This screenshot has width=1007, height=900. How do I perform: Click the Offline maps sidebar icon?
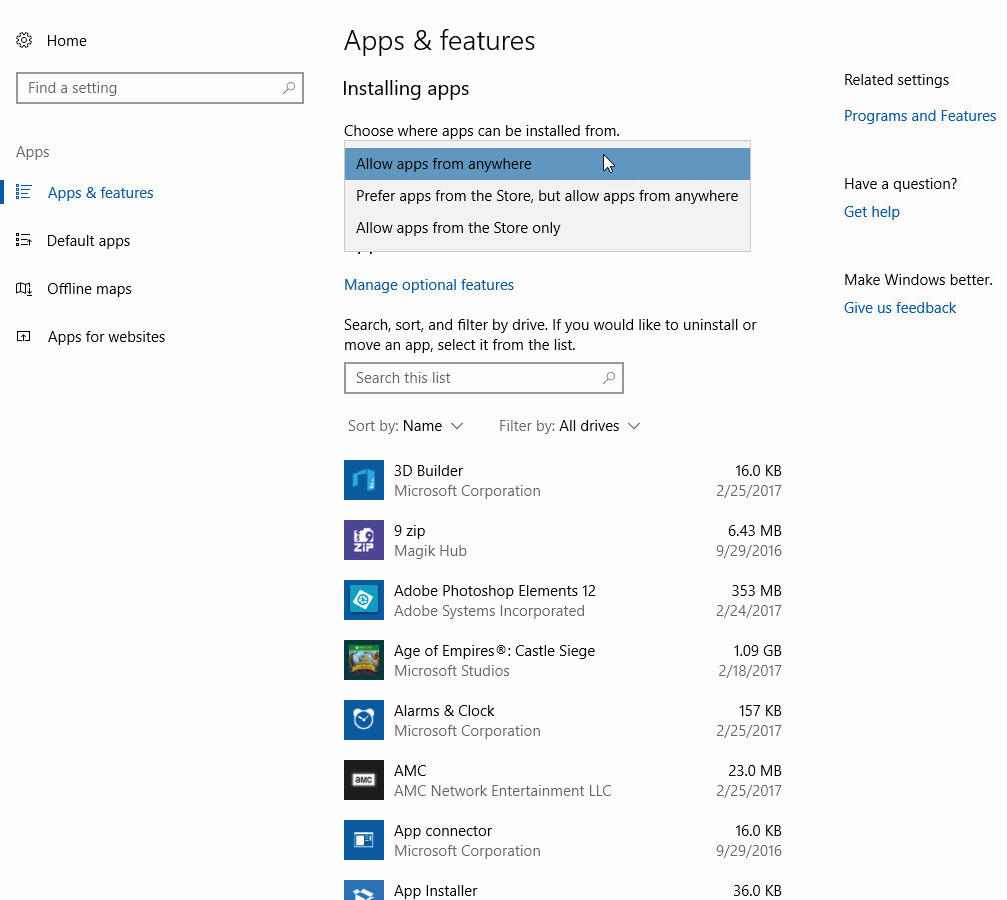click(x=24, y=288)
